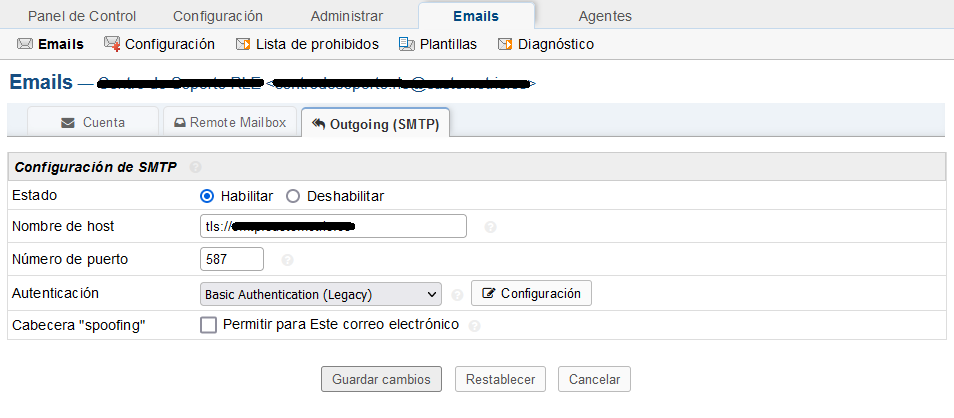This screenshot has width=954, height=418.
Task: Click the Diagnóstico icon
Action: pos(505,44)
